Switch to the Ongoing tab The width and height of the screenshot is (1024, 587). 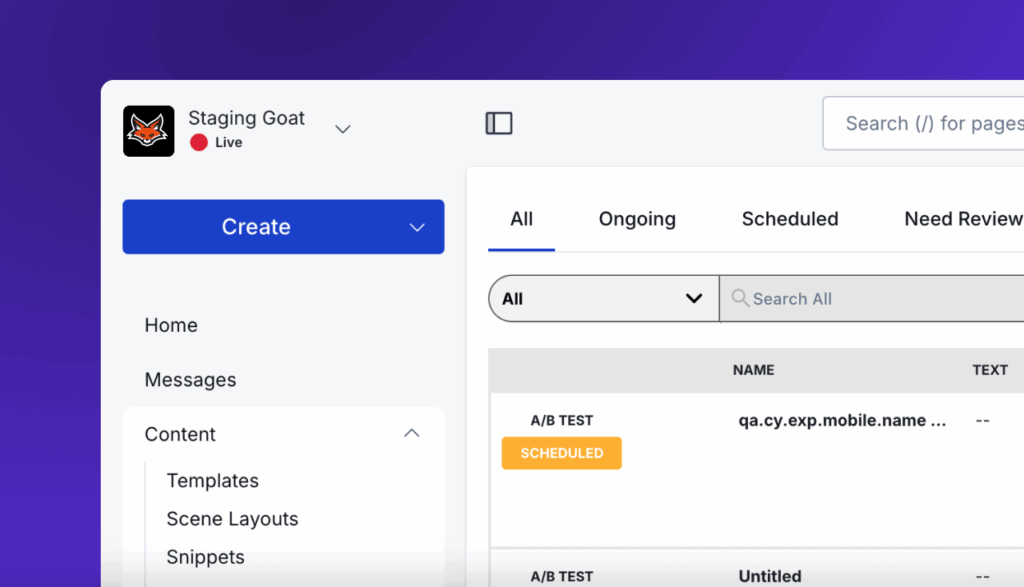pyautogui.click(x=637, y=219)
